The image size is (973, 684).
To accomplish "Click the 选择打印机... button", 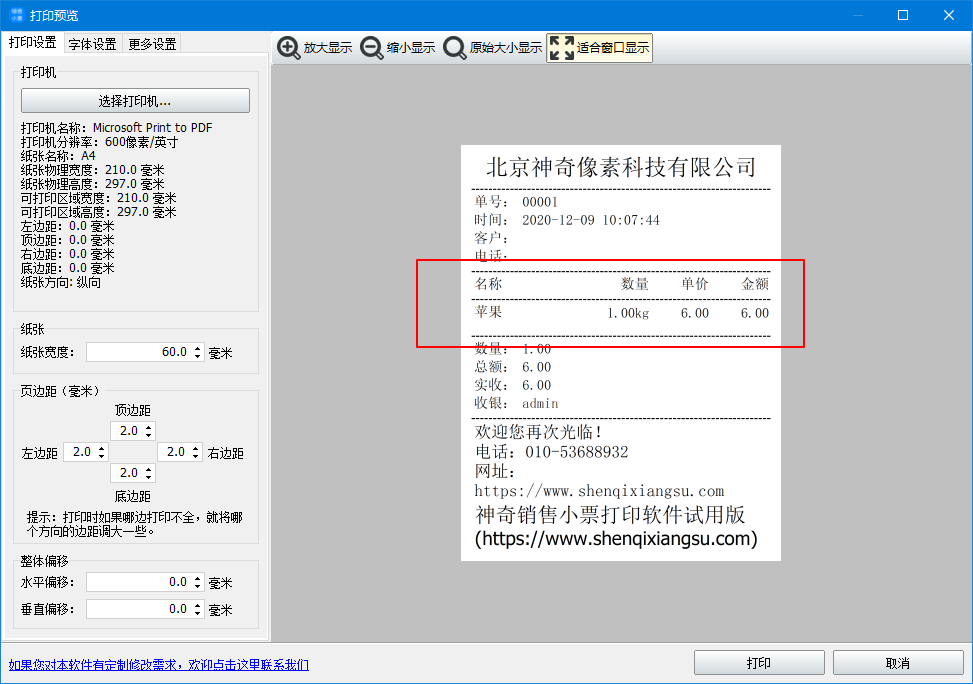I will pyautogui.click(x=135, y=101).
